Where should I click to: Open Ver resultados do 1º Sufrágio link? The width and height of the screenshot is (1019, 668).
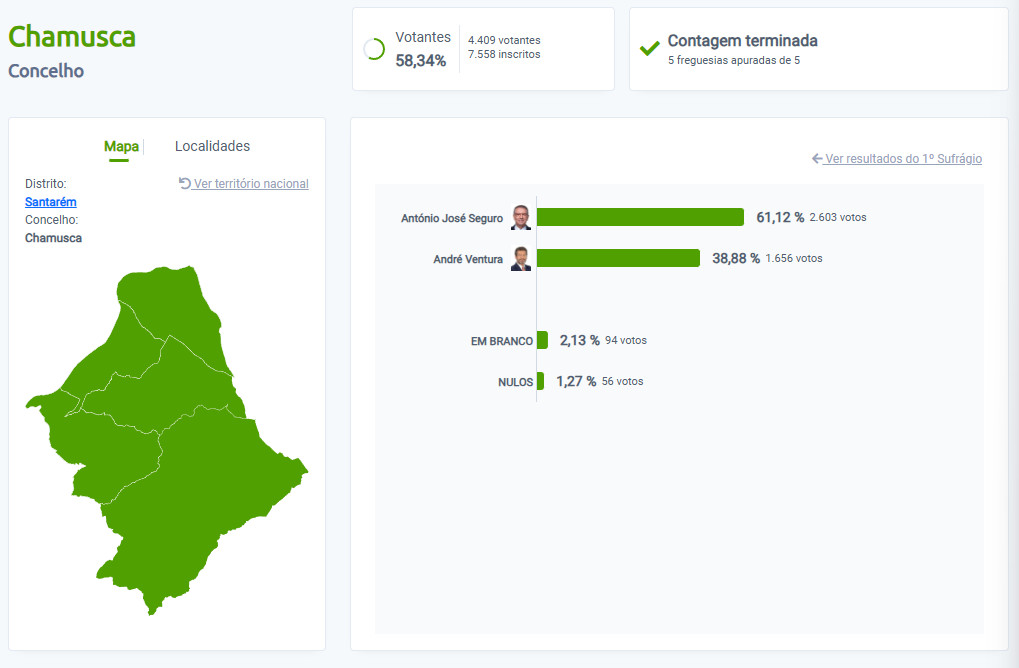click(903, 159)
